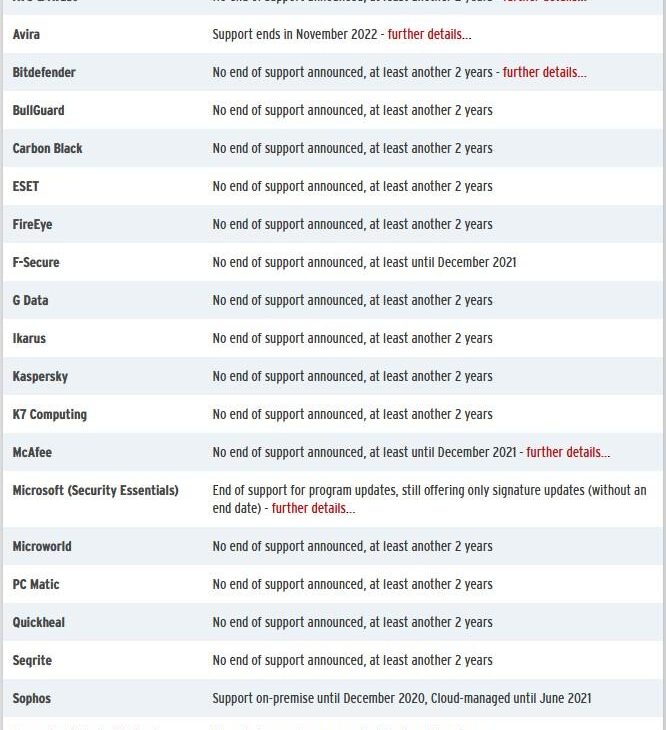Screen dimensions: 666x730
Task: Click the PC Matic vendor name
Action: point(36,584)
